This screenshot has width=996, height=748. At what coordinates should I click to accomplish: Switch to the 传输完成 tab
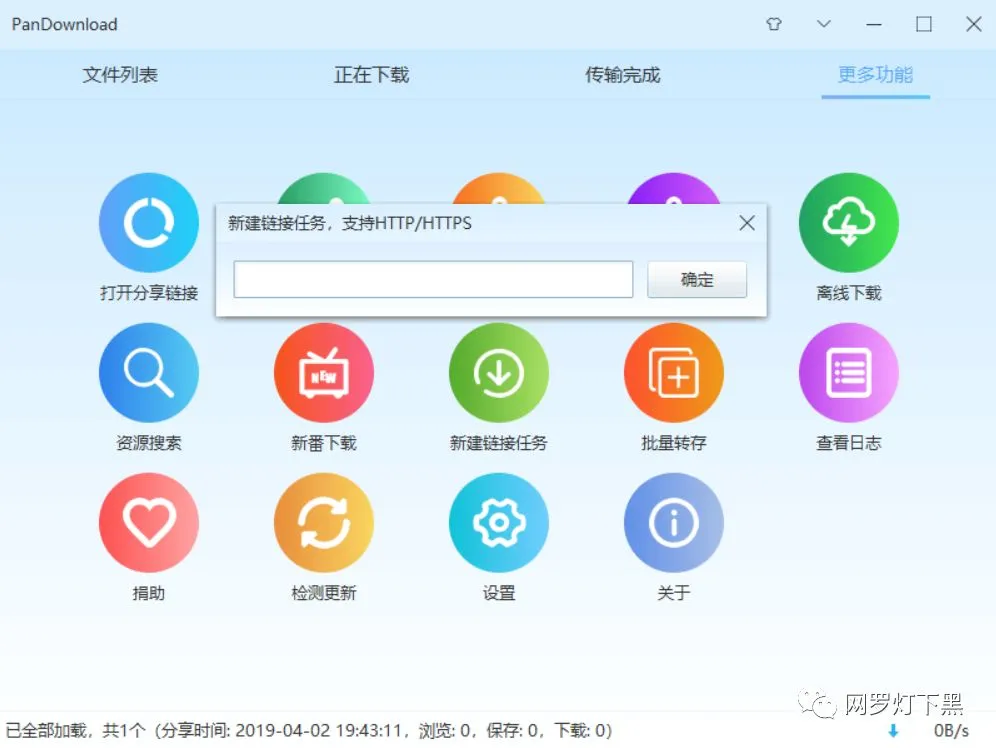click(x=623, y=75)
